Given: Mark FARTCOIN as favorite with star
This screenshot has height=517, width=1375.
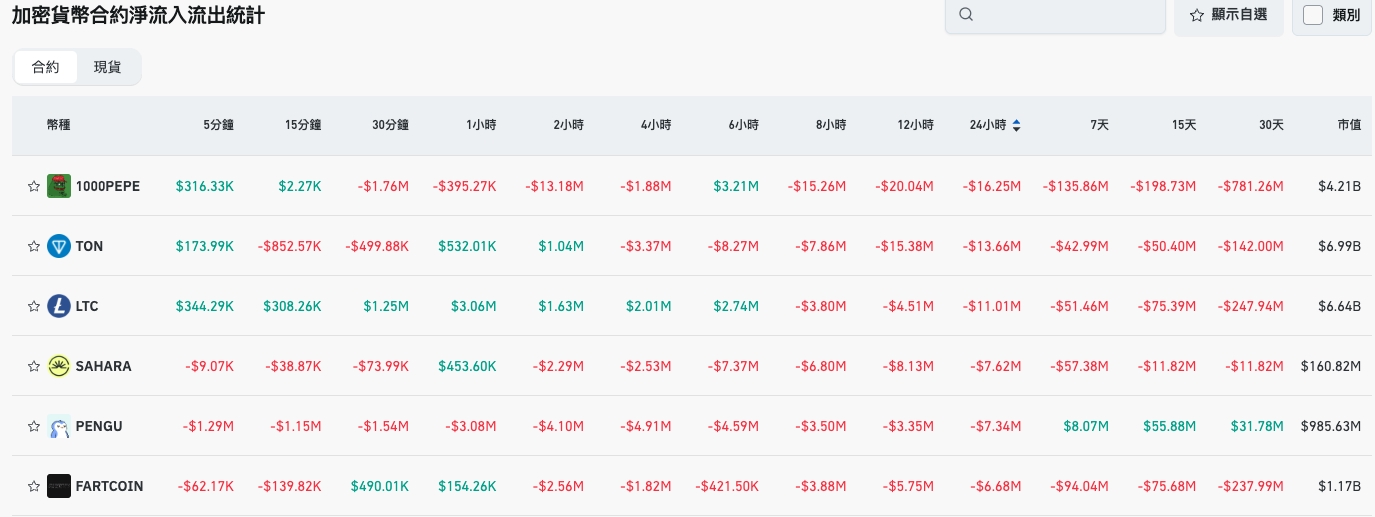Looking at the screenshot, I should click(34, 486).
